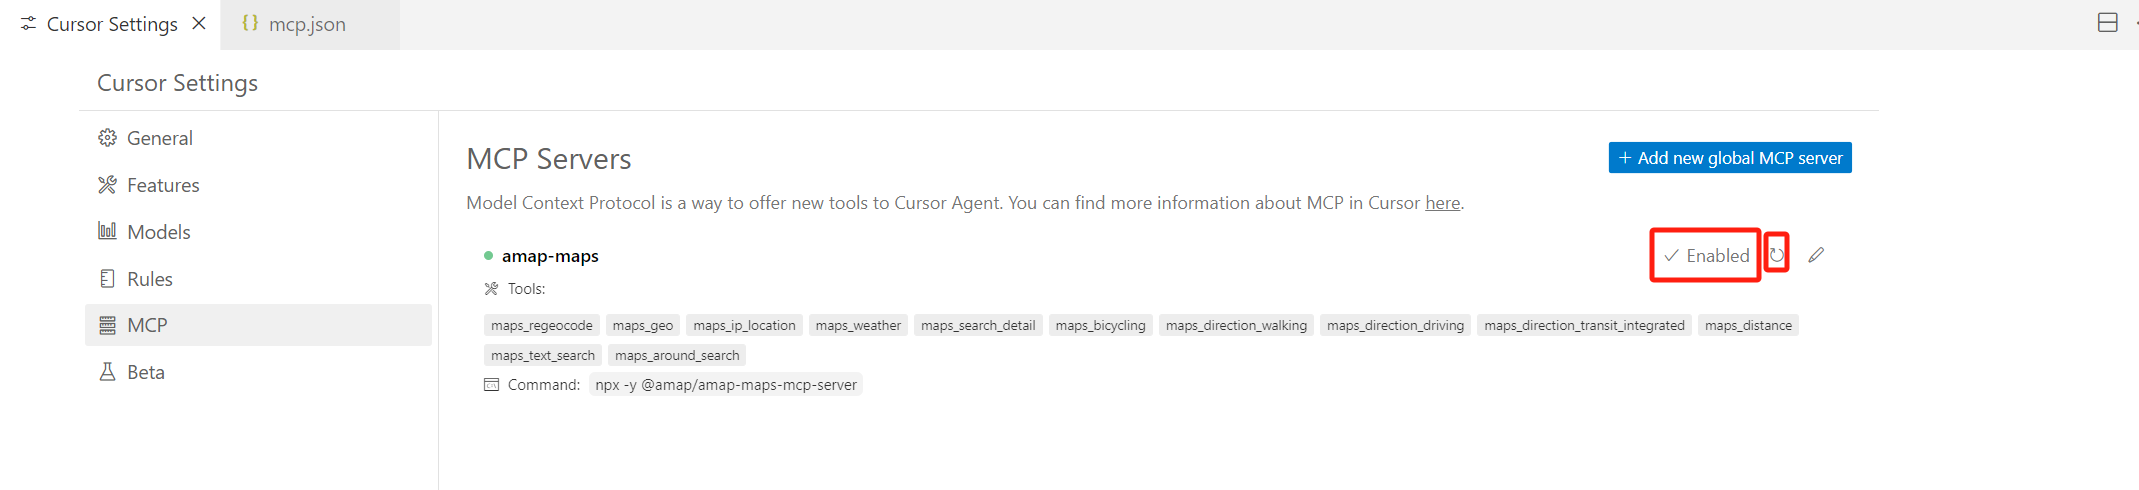Go to the Models settings section
2139x490 pixels.
point(158,232)
